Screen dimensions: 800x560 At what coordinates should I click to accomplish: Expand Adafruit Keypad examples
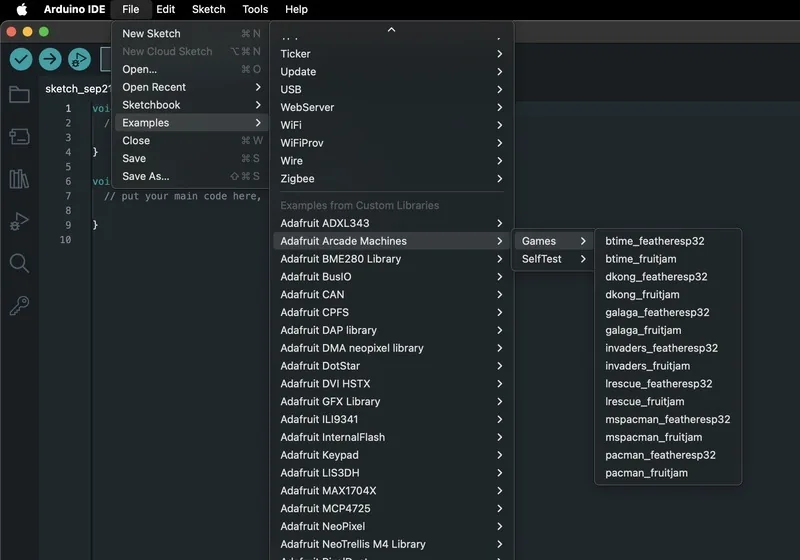point(391,455)
